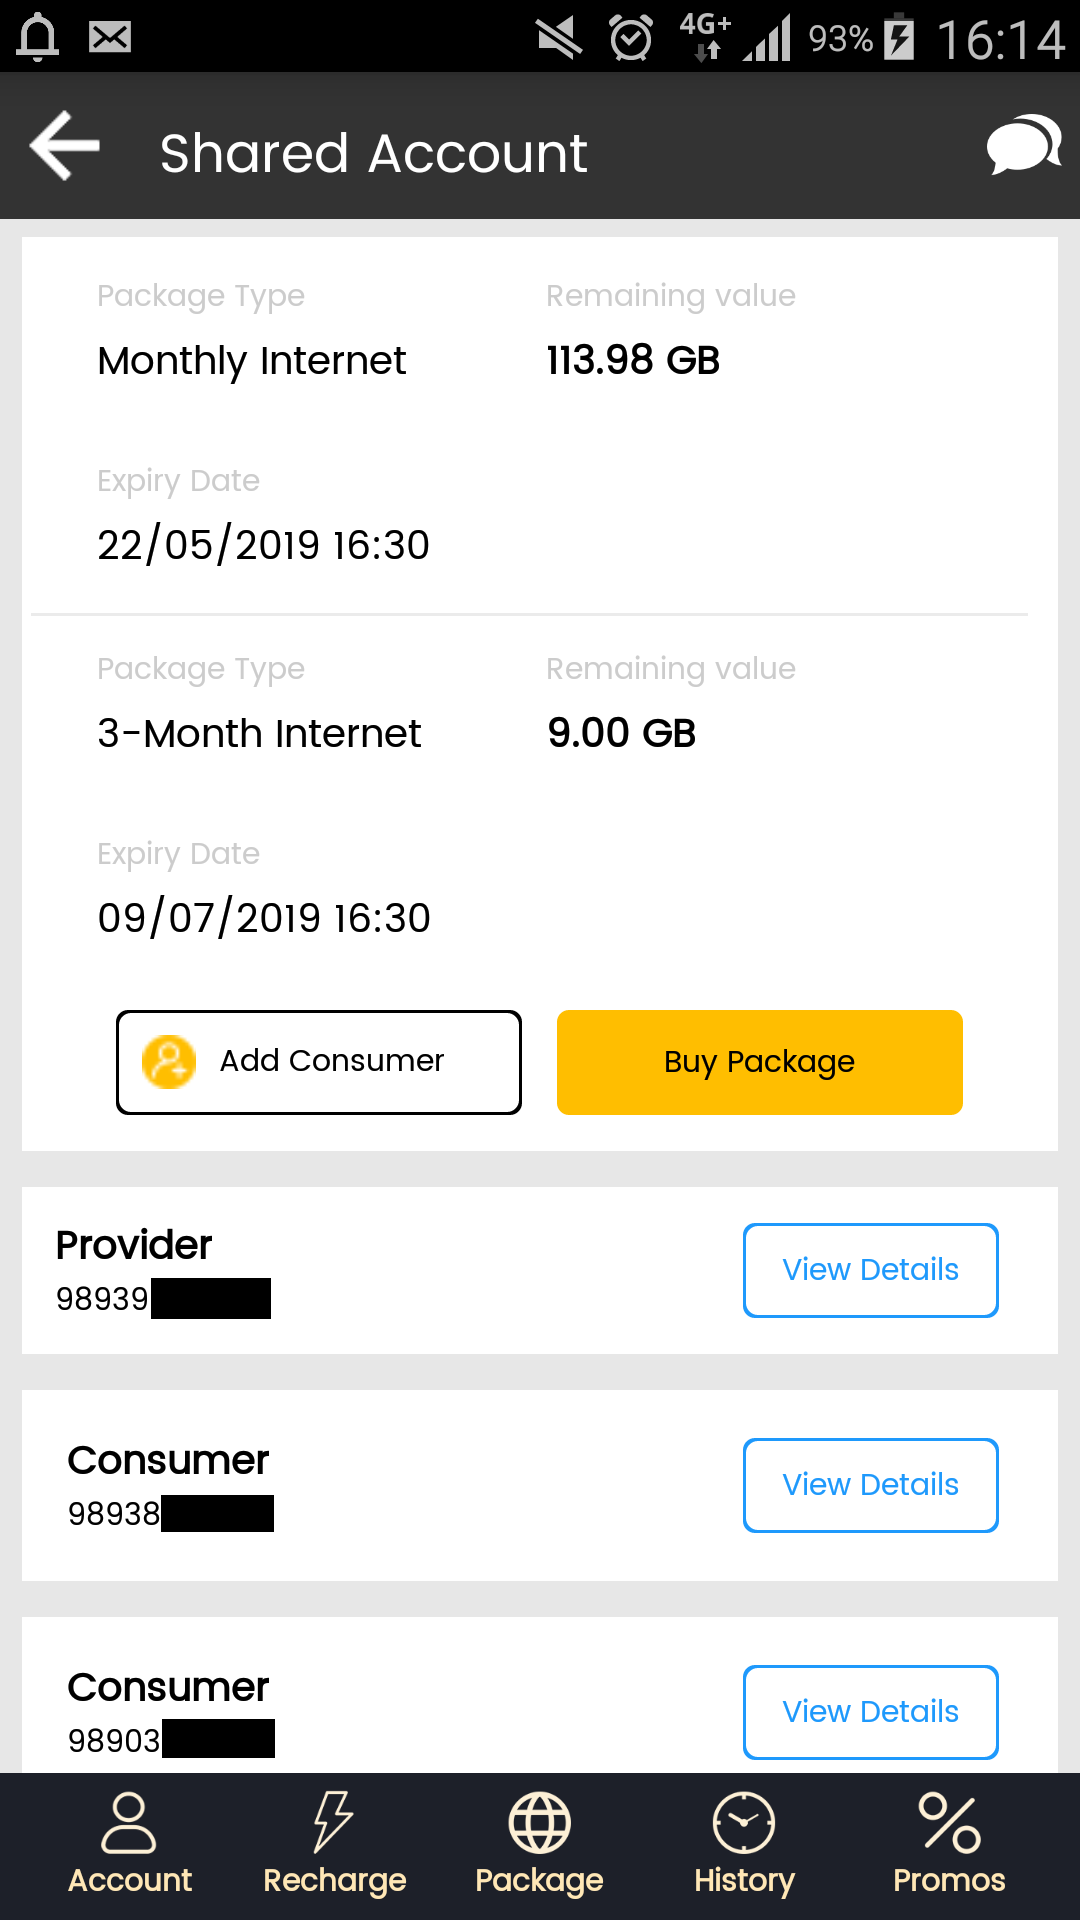Tap the alarm clock status icon
The width and height of the screenshot is (1080, 1920).
tap(631, 39)
